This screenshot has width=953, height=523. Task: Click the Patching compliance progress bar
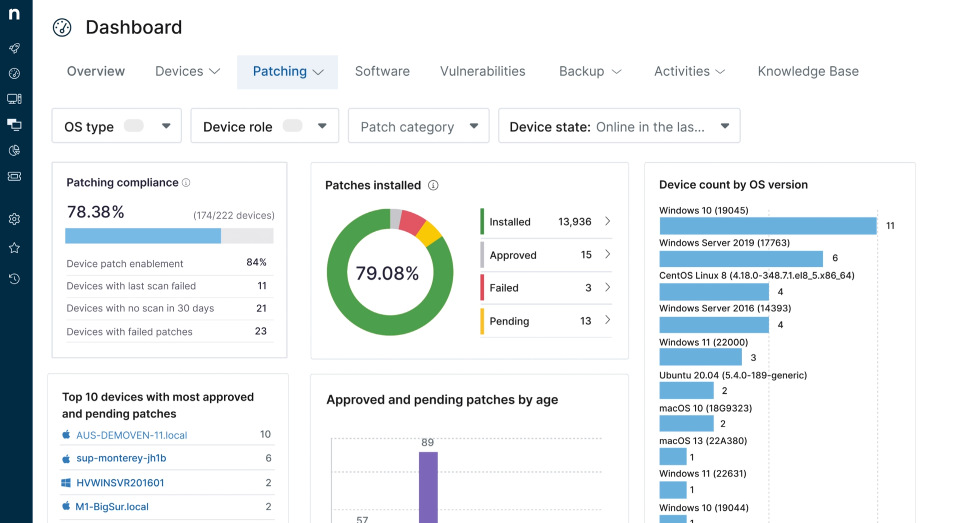click(169, 236)
